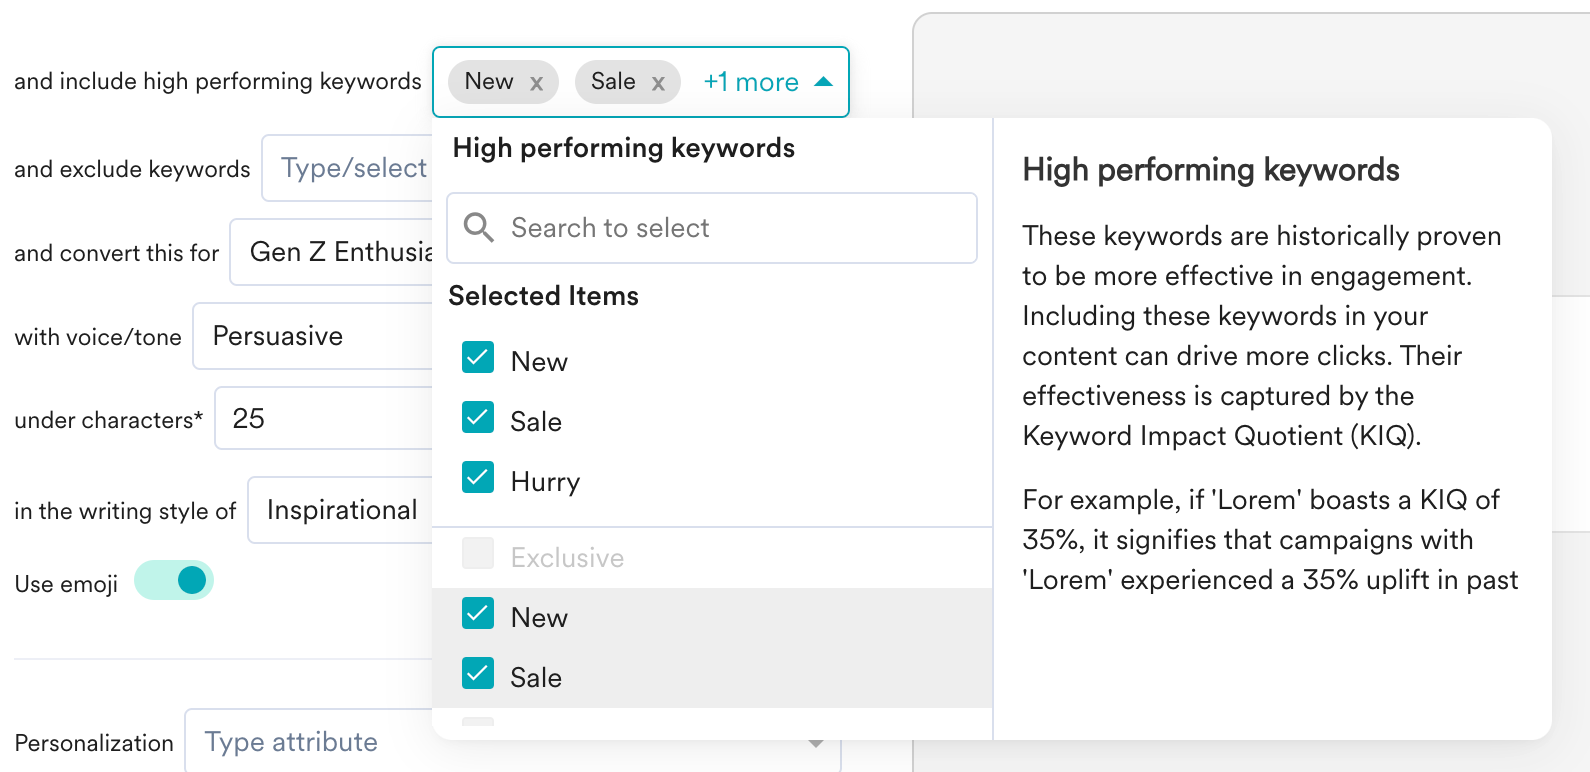
Task: Focus the Search to select field
Action: (730, 228)
